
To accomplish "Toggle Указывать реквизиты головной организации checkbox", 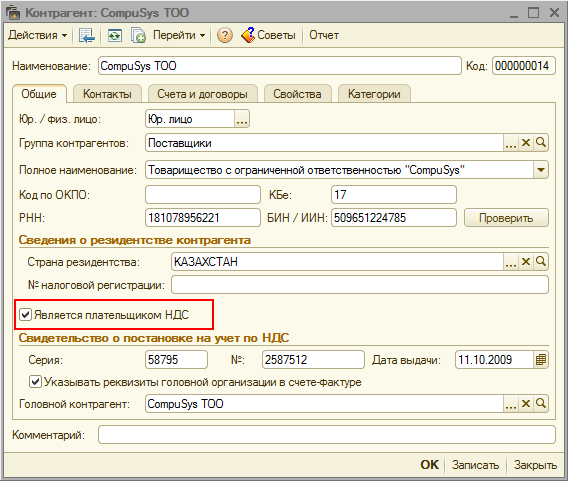I will [35, 382].
